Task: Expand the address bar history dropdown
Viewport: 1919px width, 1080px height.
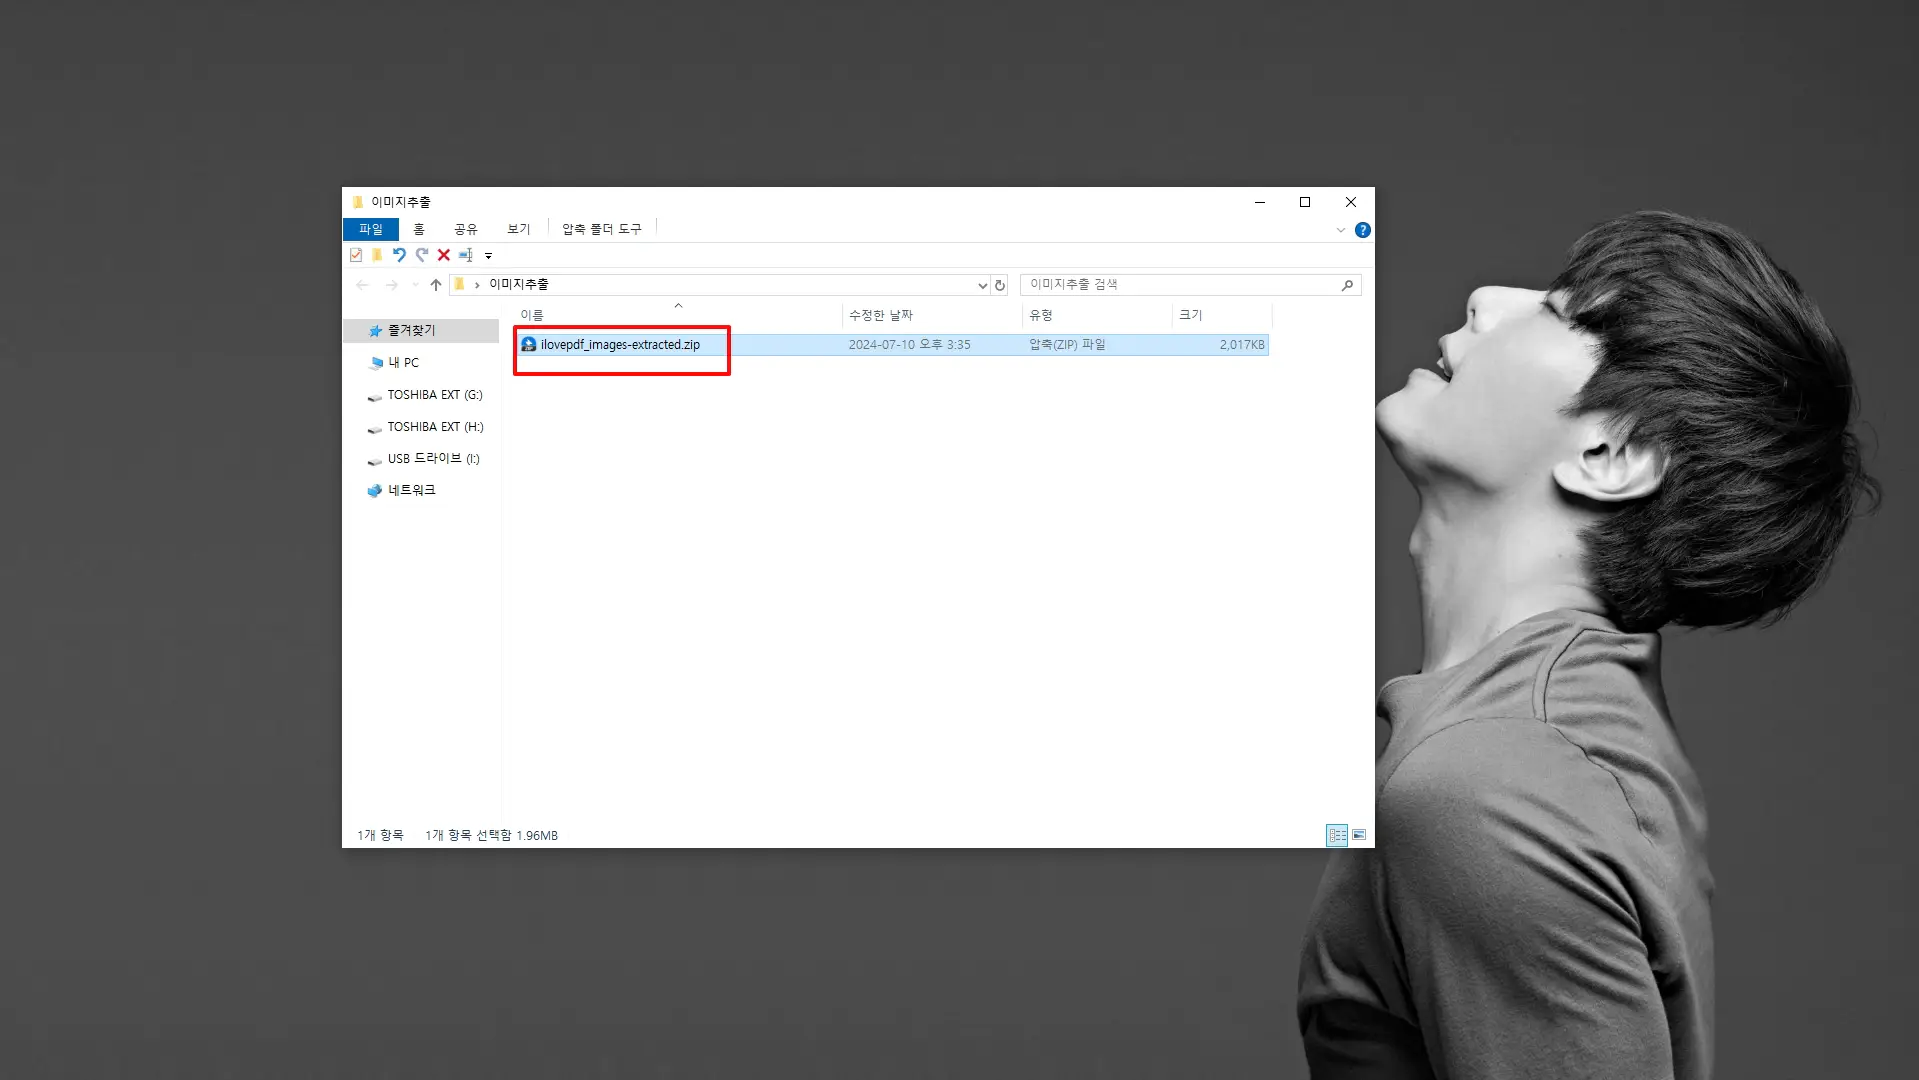Action: click(982, 285)
